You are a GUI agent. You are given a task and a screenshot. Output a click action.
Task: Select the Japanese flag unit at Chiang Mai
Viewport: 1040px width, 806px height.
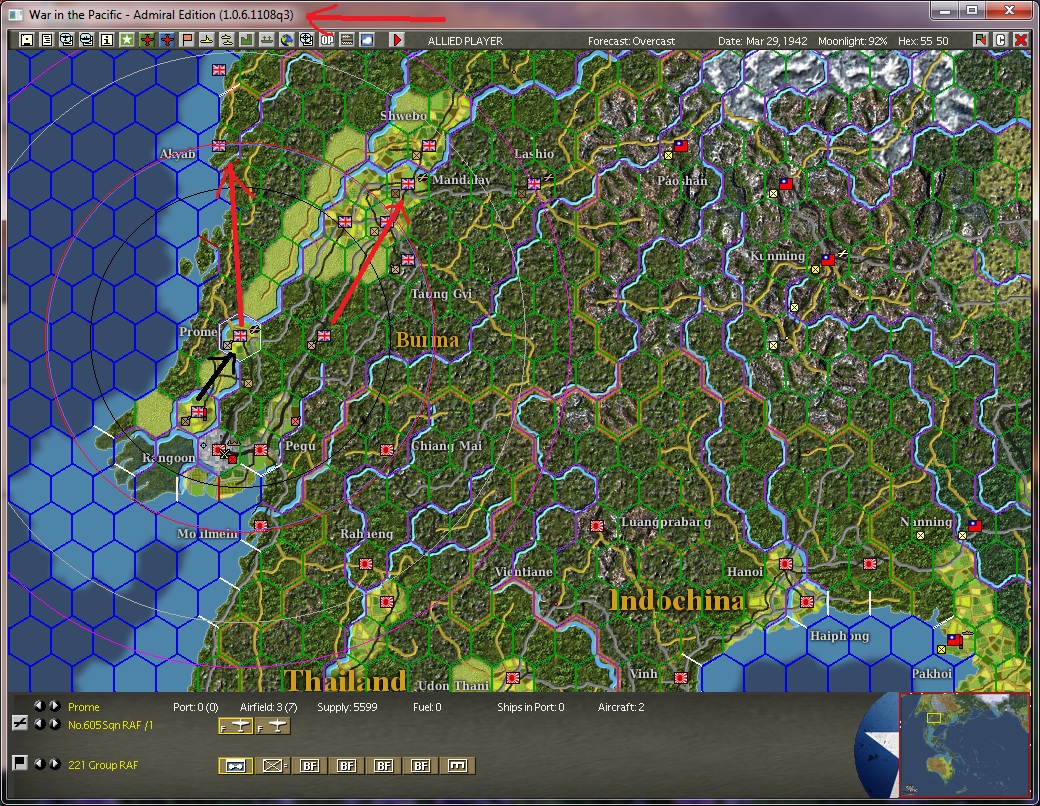tap(387, 450)
